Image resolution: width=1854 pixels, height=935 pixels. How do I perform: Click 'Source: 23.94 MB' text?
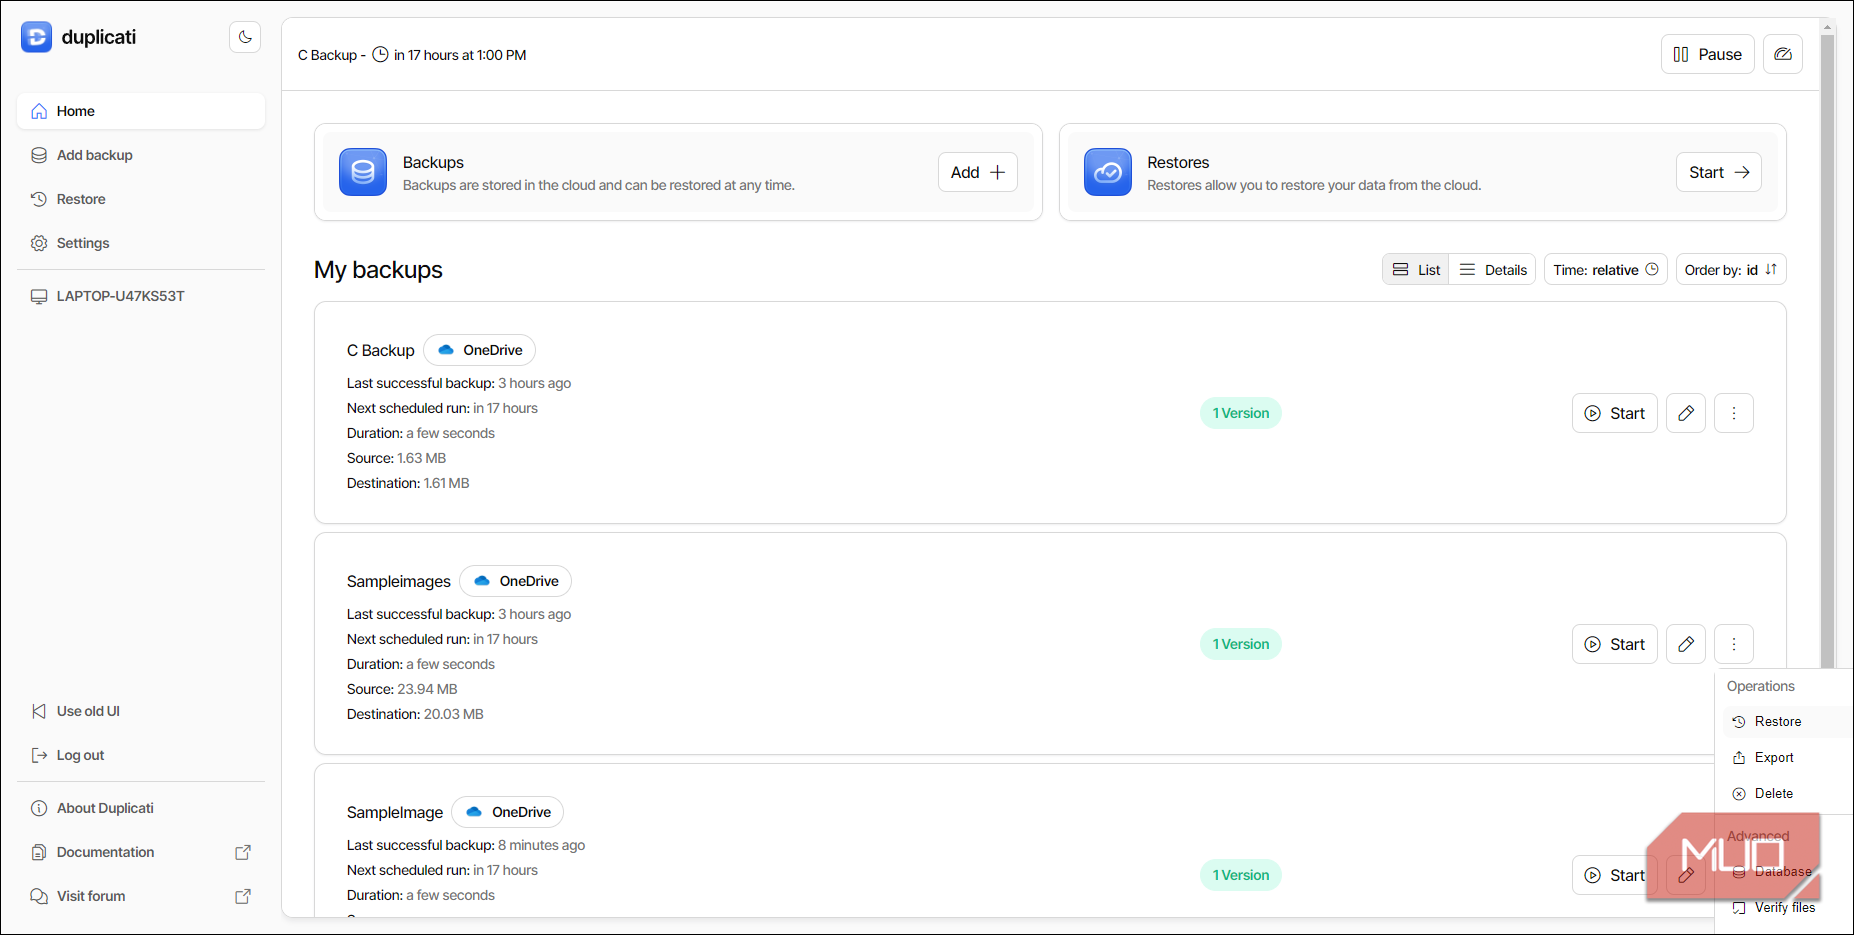402,689
